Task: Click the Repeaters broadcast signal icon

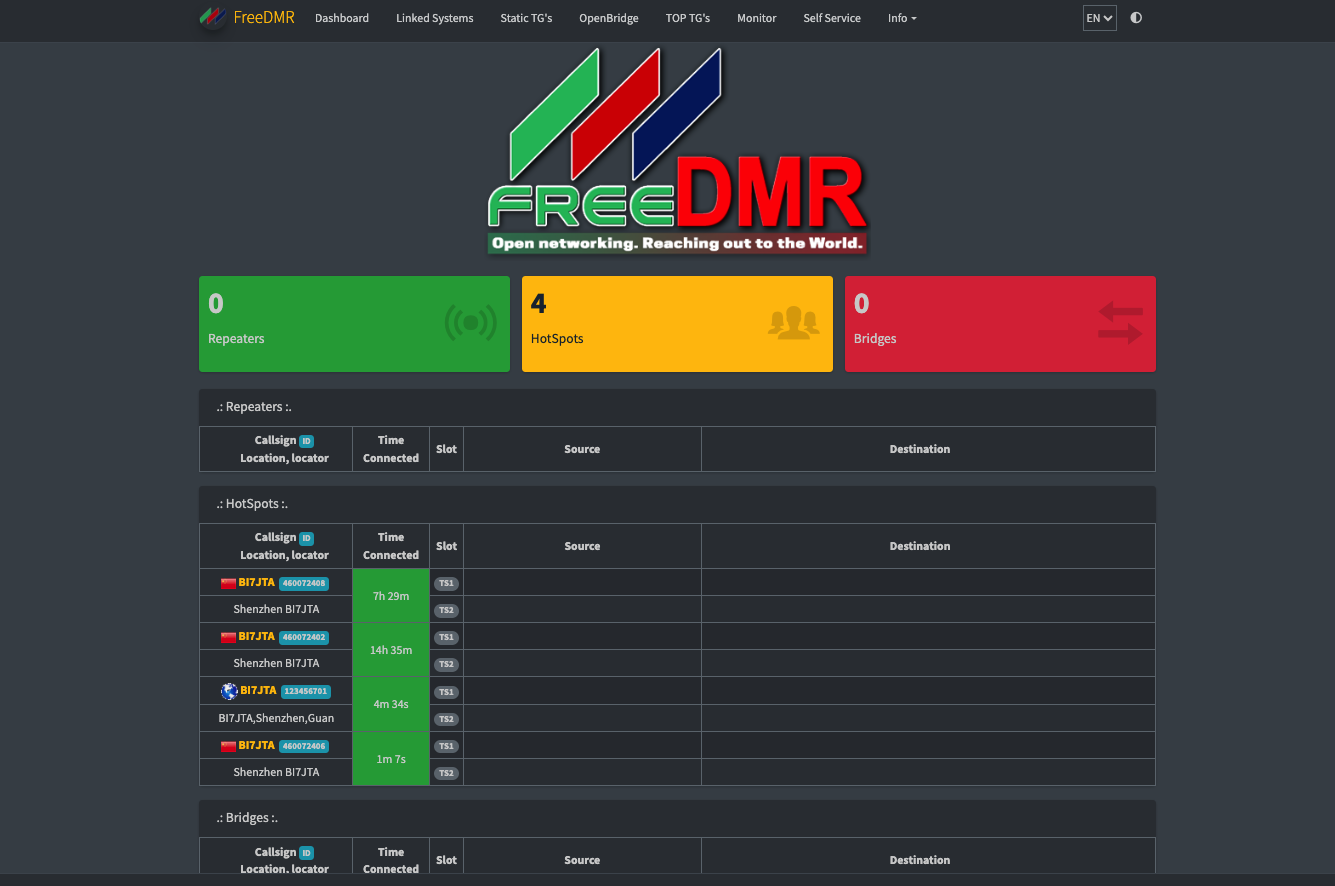Action: point(470,323)
